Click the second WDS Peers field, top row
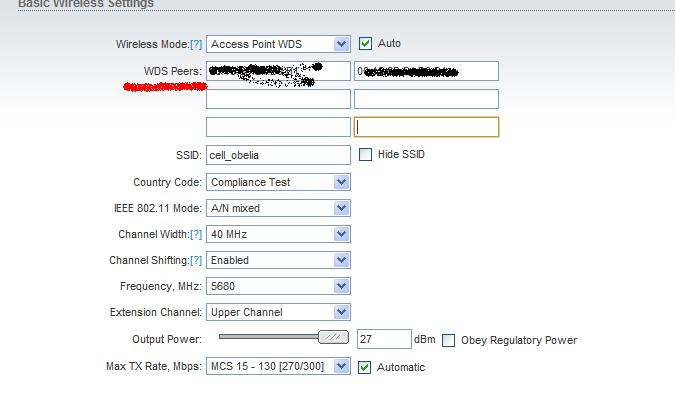 click(x=426, y=71)
